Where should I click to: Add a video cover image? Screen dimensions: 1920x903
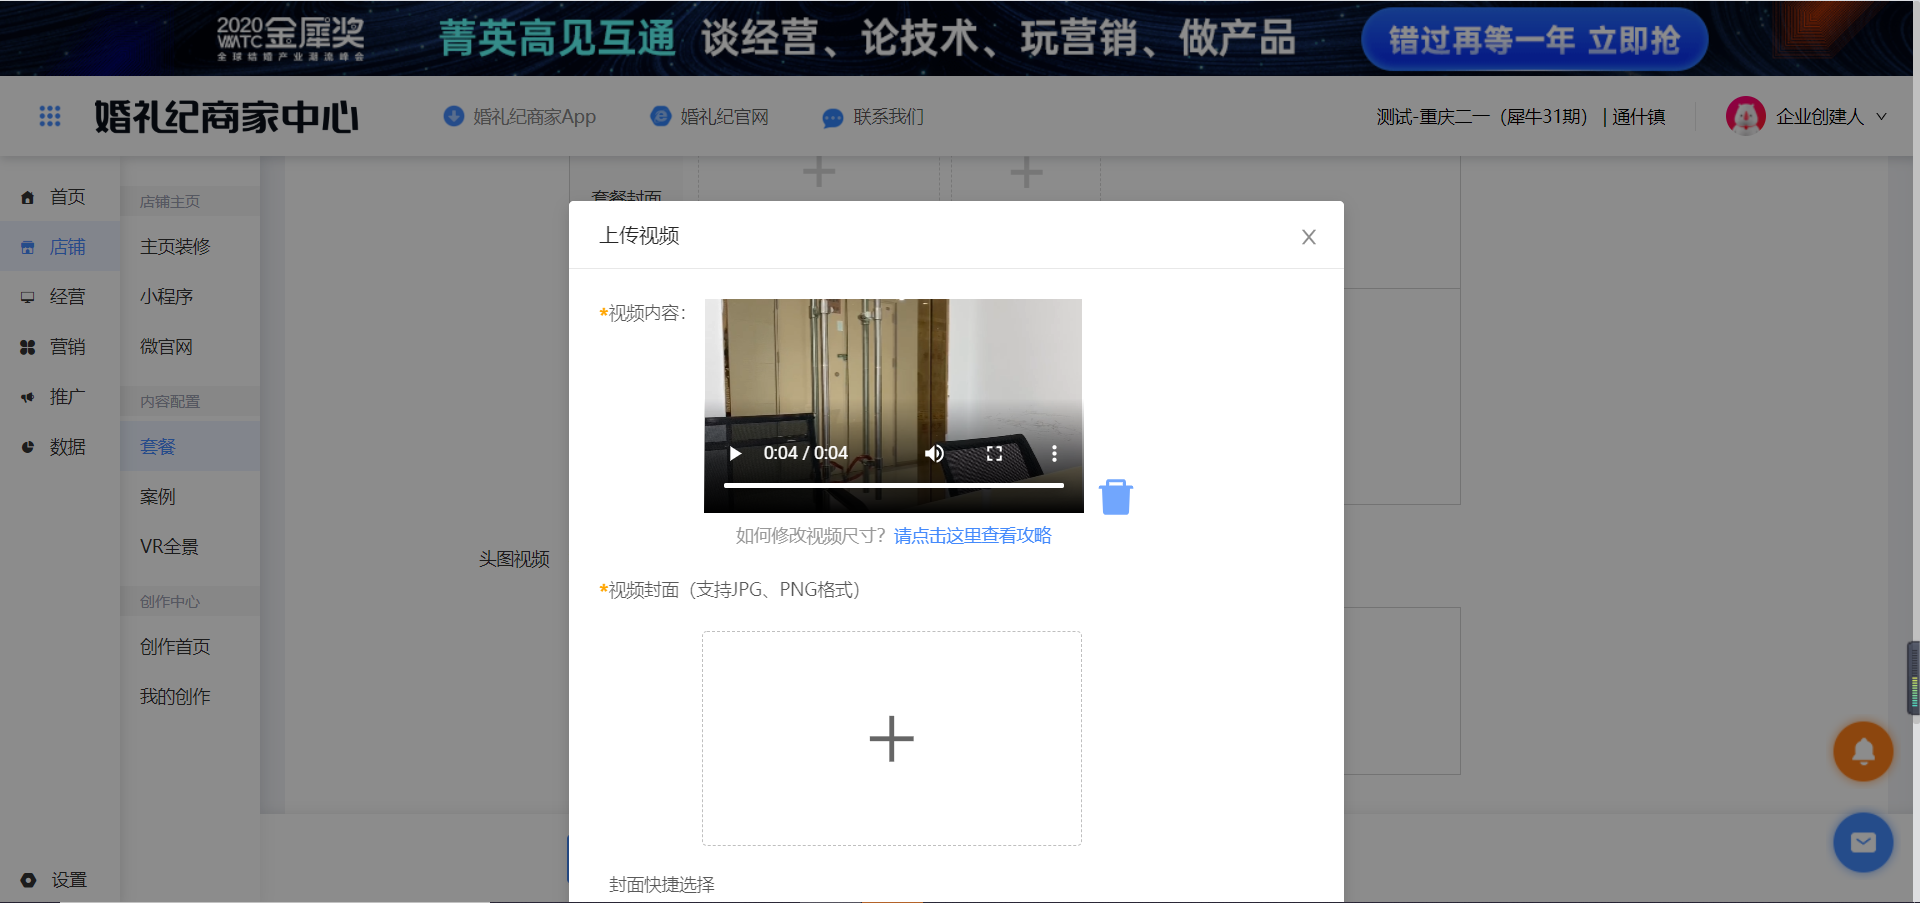point(891,738)
